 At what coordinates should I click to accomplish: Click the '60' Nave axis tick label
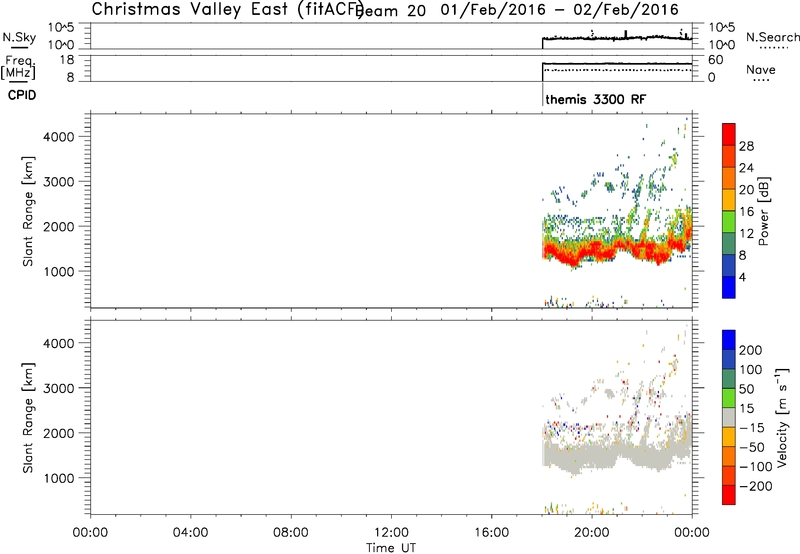715,60
